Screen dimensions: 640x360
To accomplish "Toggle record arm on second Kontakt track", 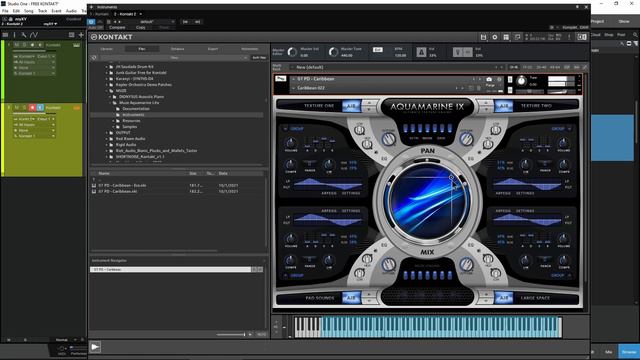I will 32,107.
